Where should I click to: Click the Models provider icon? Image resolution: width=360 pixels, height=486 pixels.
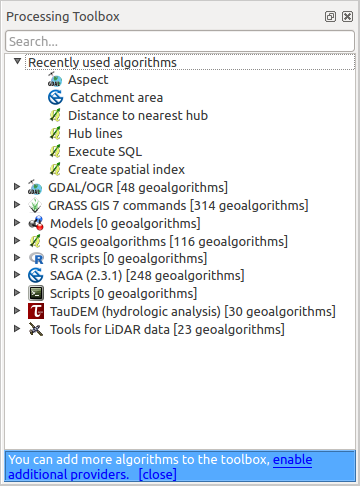(x=36, y=223)
